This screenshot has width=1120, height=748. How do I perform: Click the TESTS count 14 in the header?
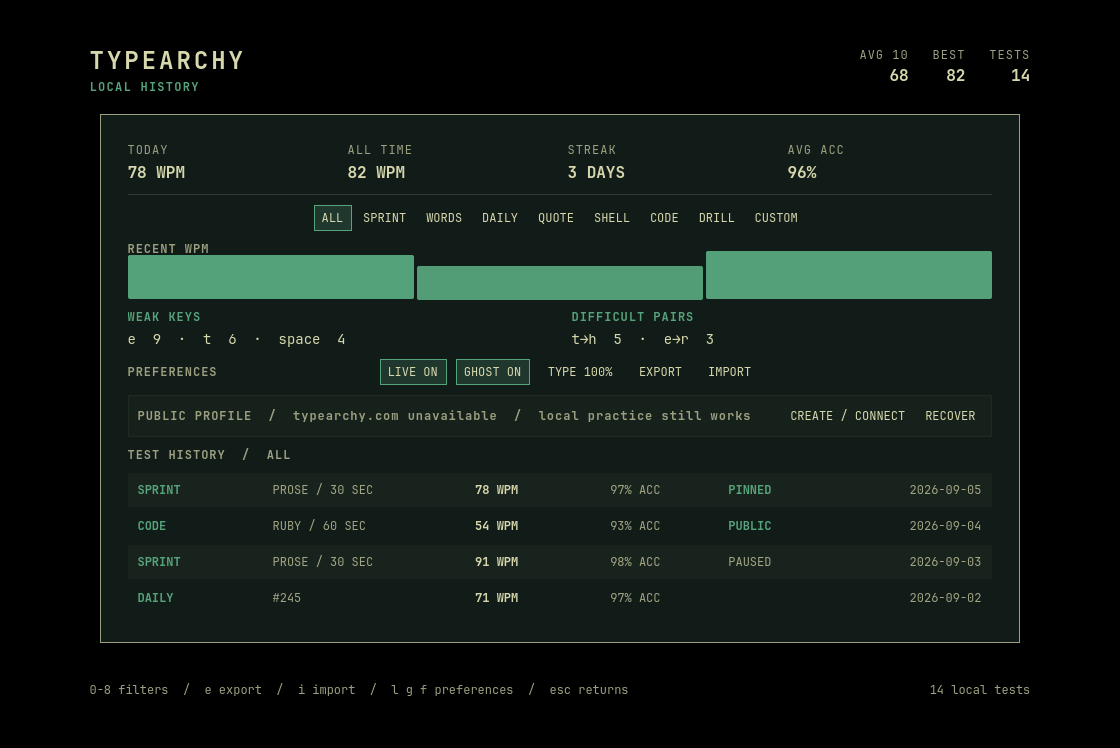[x=1020, y=76]
